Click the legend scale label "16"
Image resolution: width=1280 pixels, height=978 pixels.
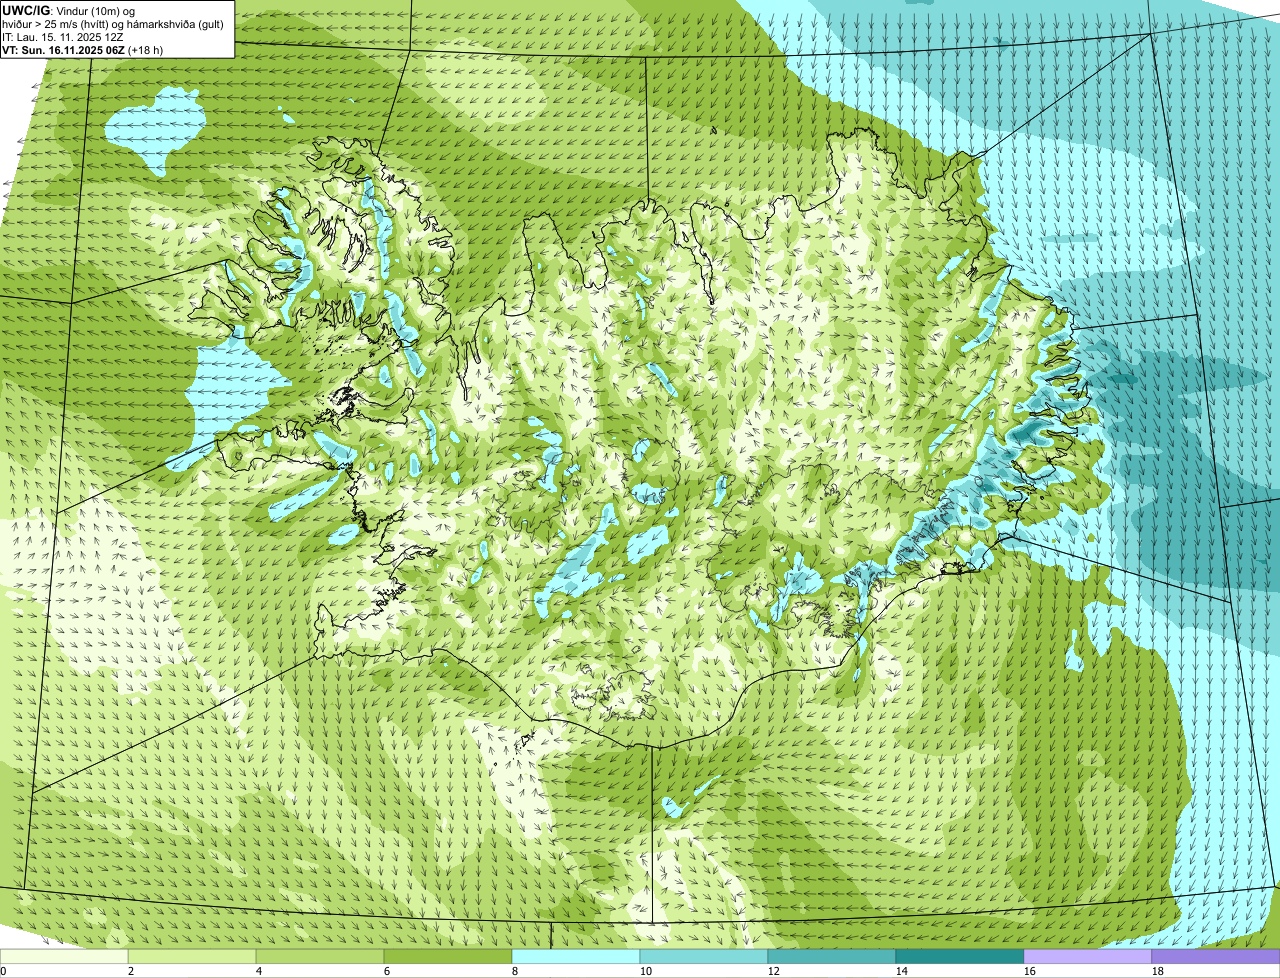point(1030,971)
